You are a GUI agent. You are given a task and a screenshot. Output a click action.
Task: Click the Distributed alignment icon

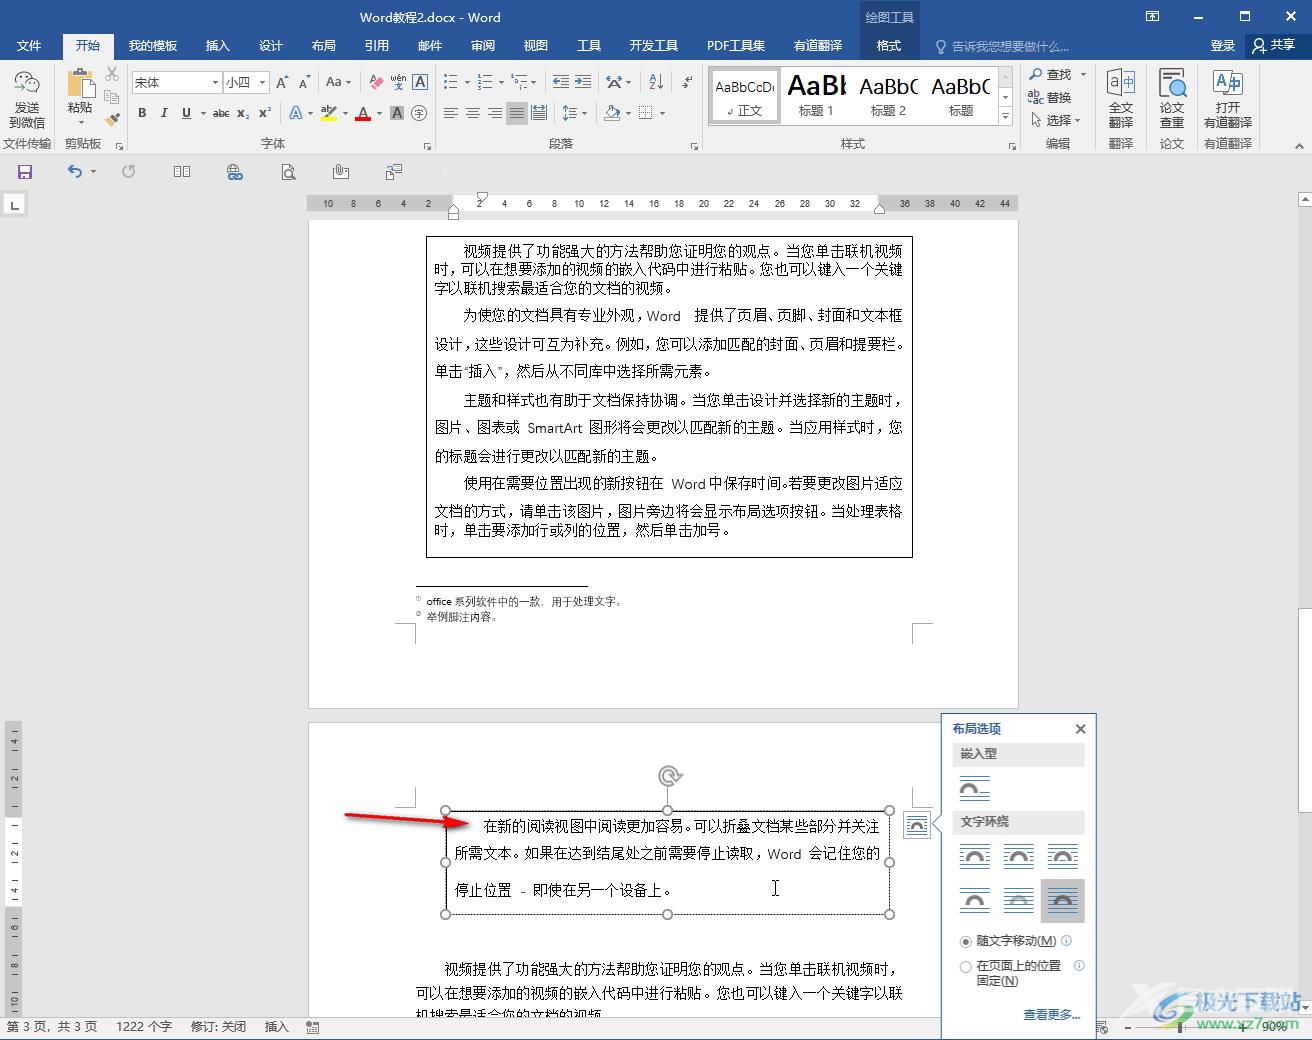click(x=539, y=113)
